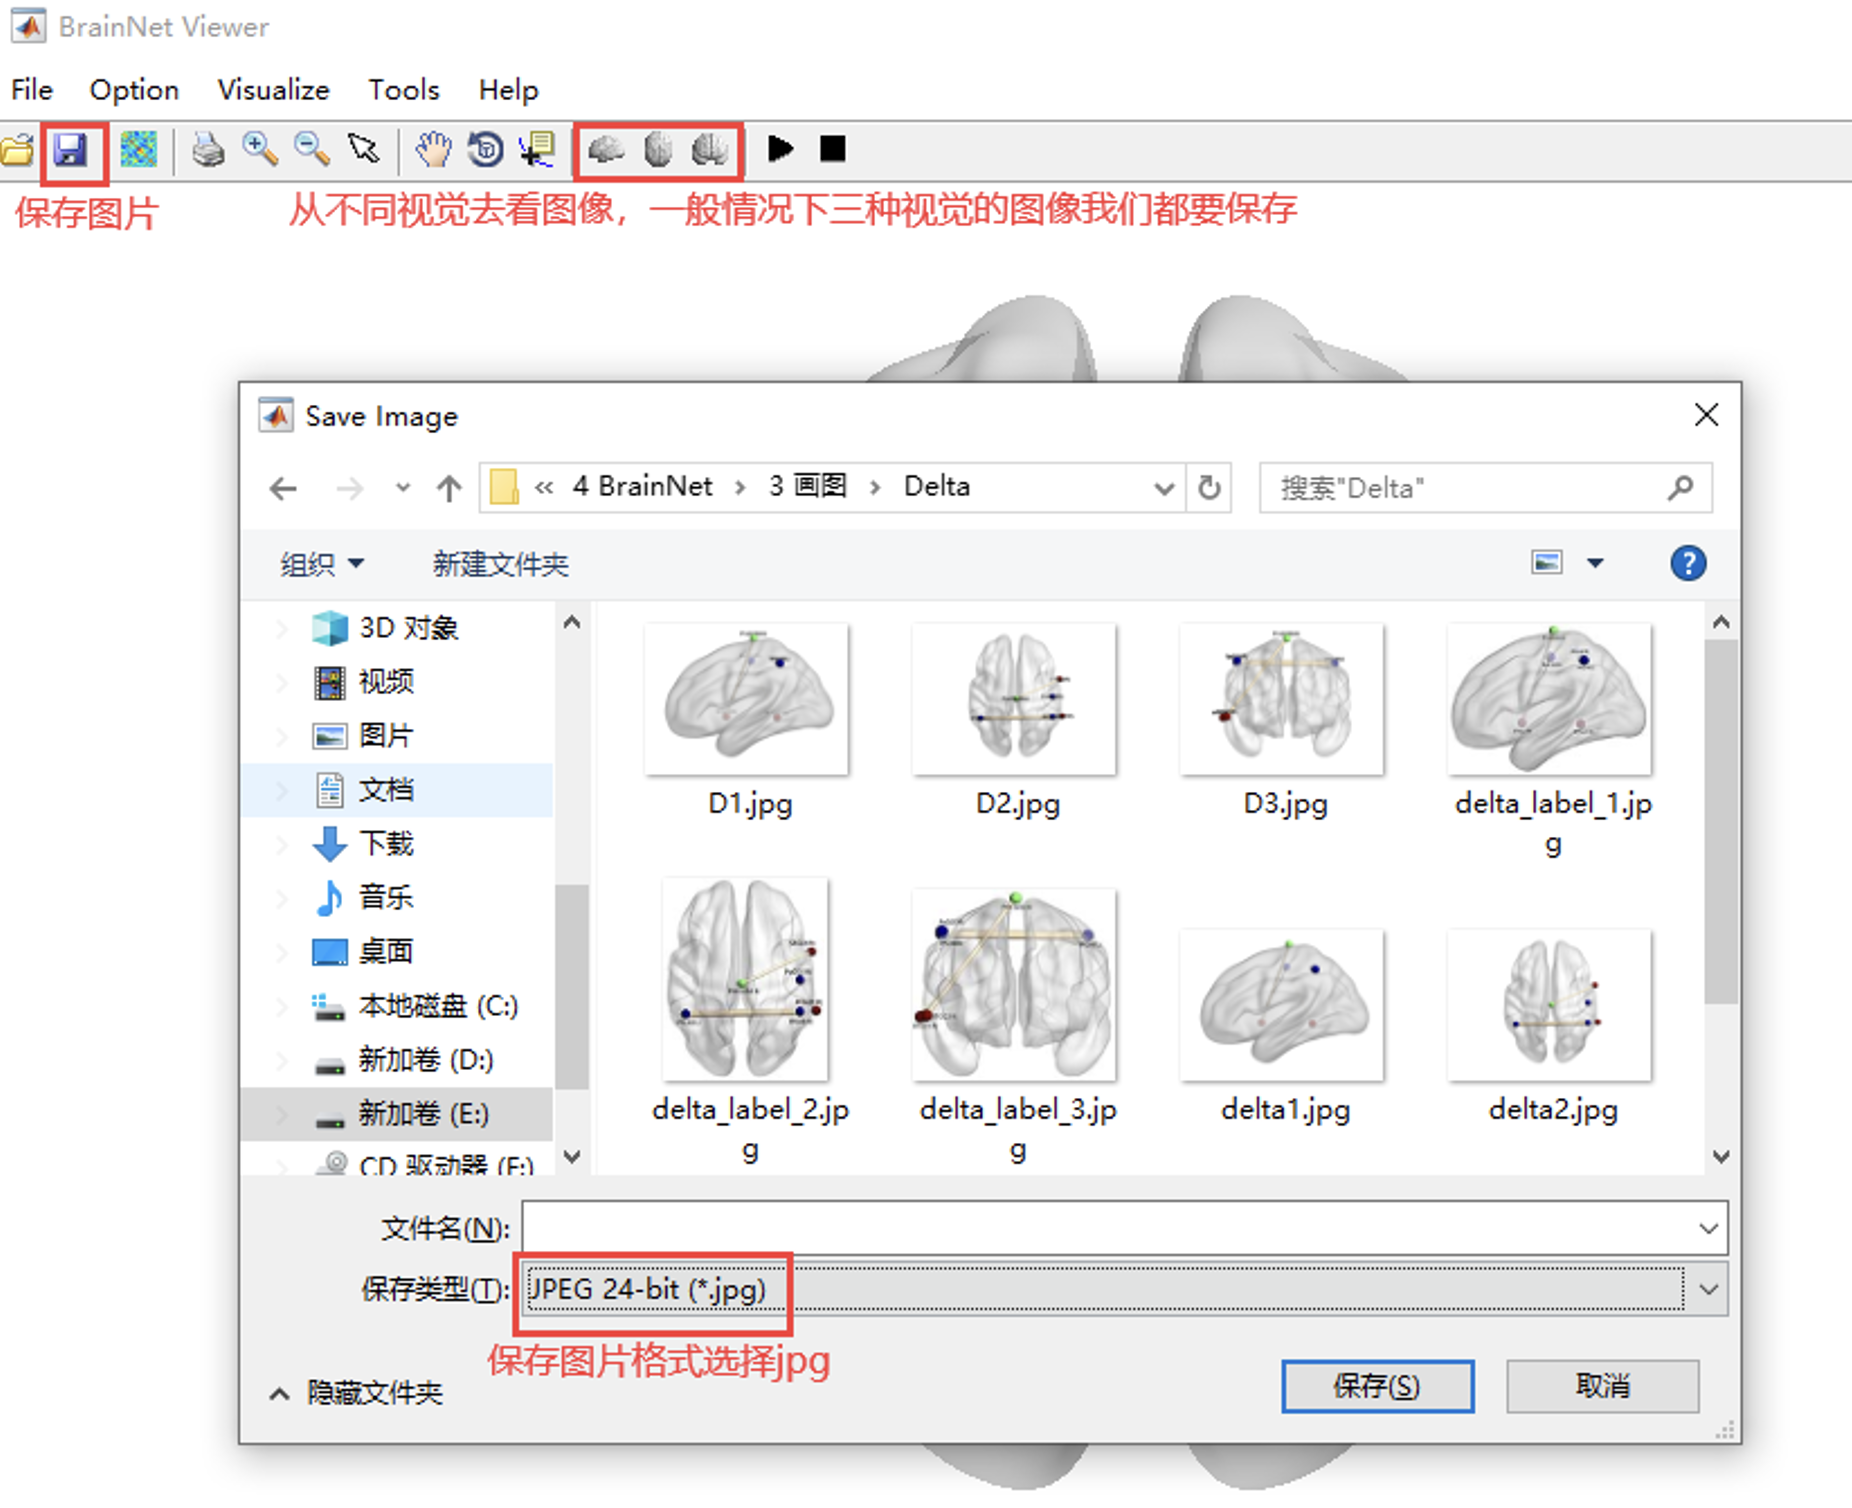1852x1508 pixels.
Task: Open the 保存类型 JPEG 24-bit dropdown
Action: (x=1124, y=1289)
